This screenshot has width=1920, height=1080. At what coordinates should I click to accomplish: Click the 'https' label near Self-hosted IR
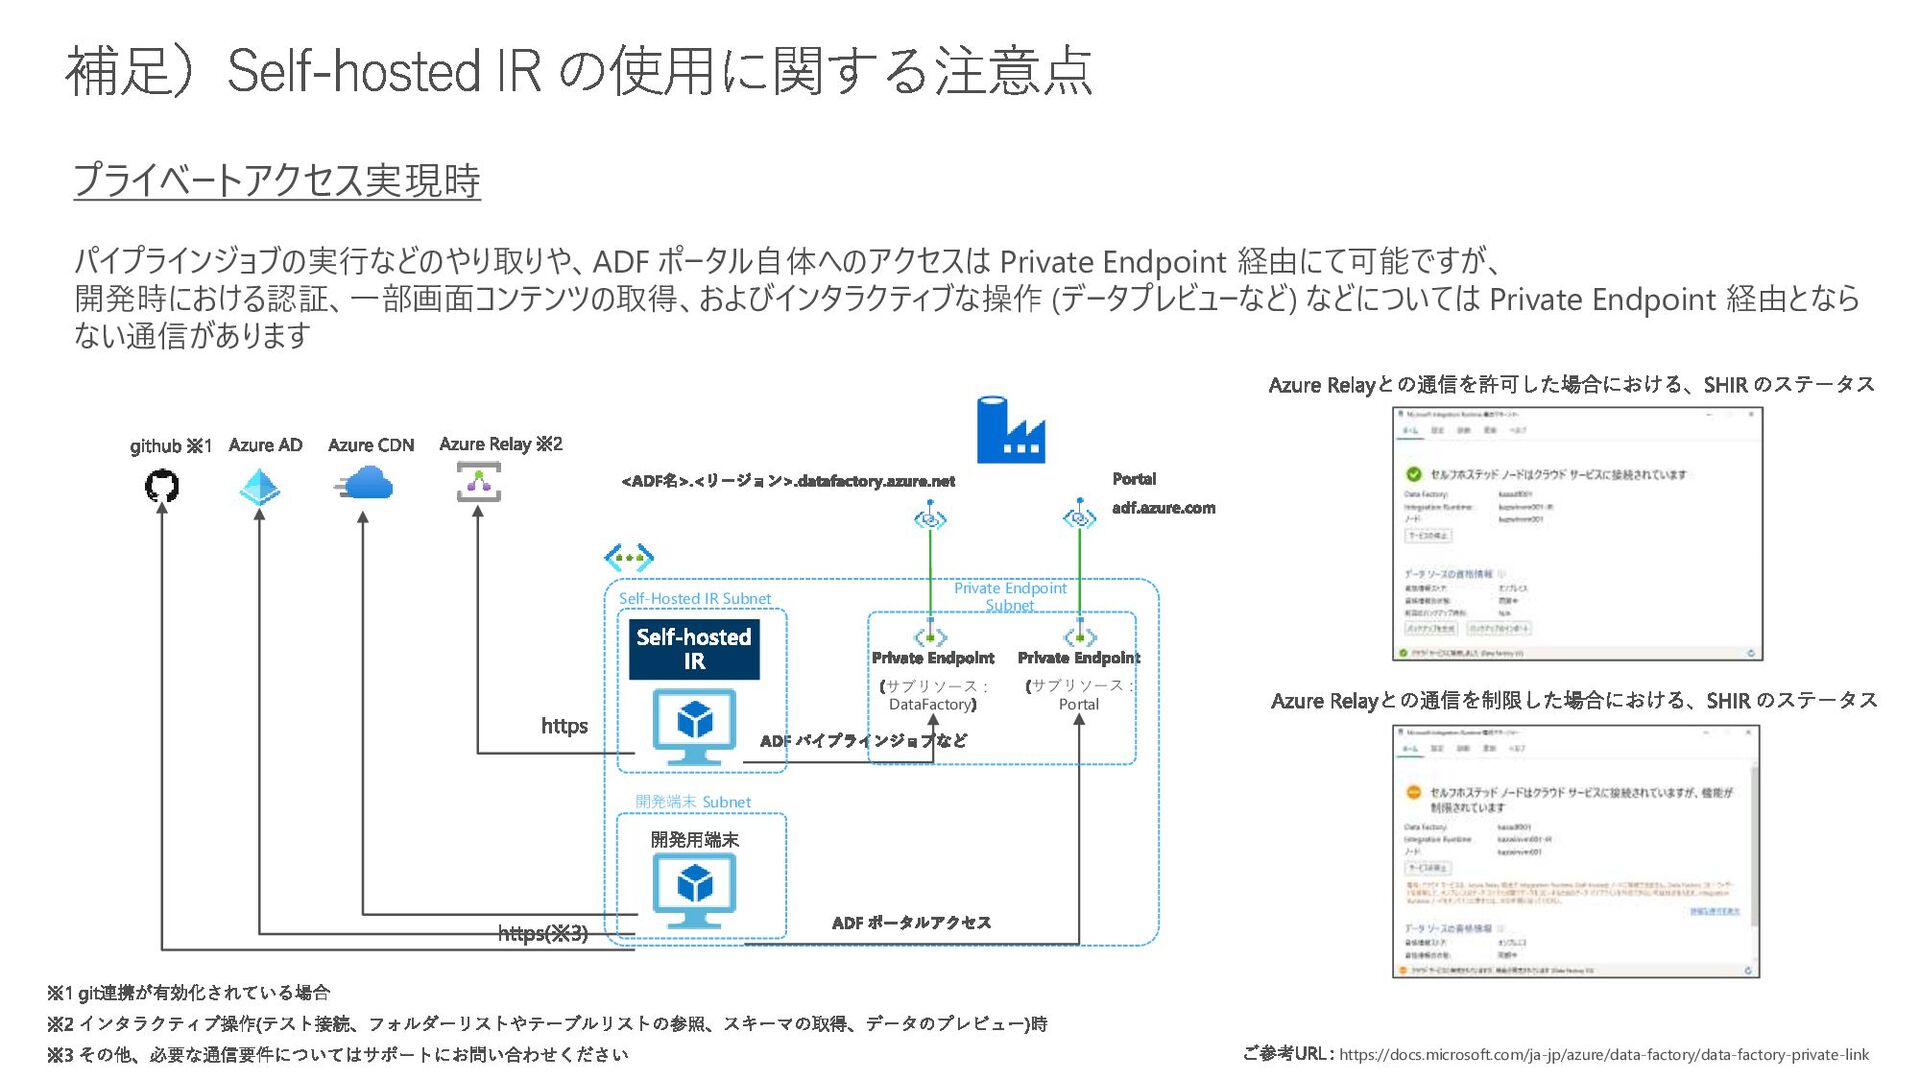[564, 726]
